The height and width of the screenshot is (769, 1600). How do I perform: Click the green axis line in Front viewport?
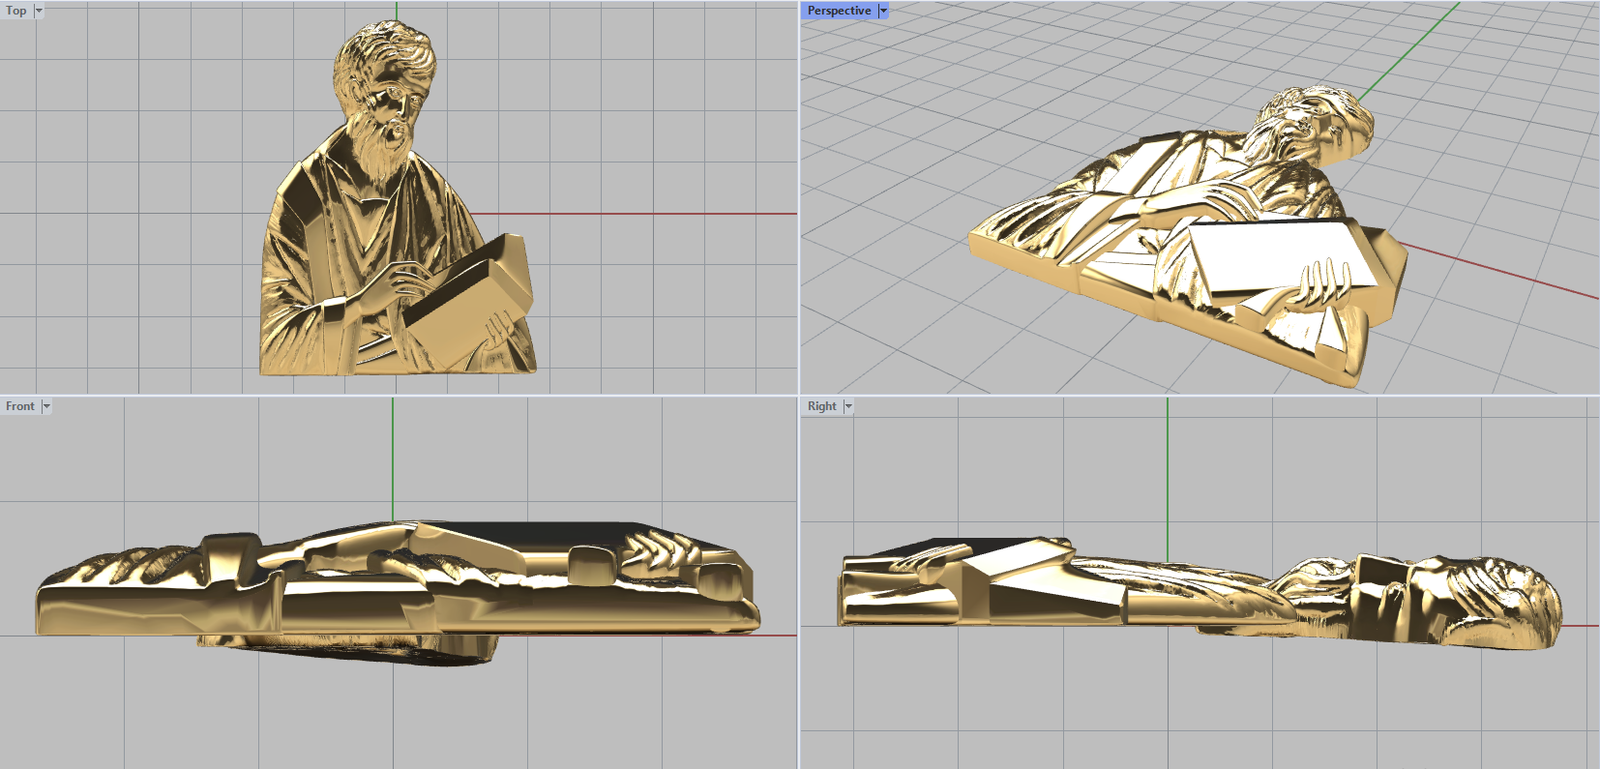[393, 460]
